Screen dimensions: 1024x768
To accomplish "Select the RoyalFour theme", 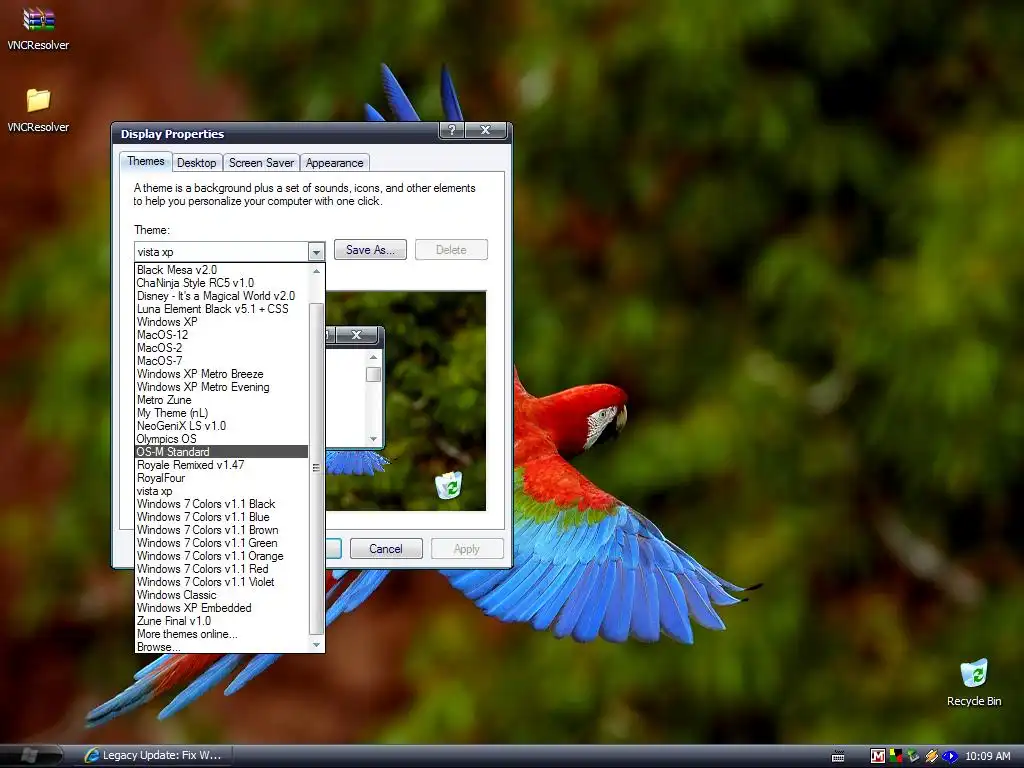I will pos(221,478).
